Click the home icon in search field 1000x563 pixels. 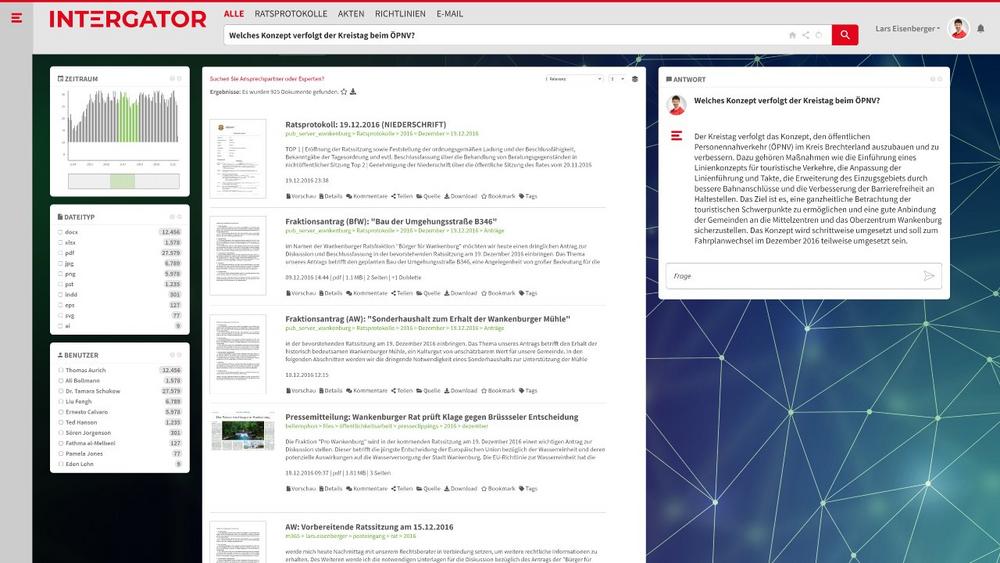tap(792, 35)
